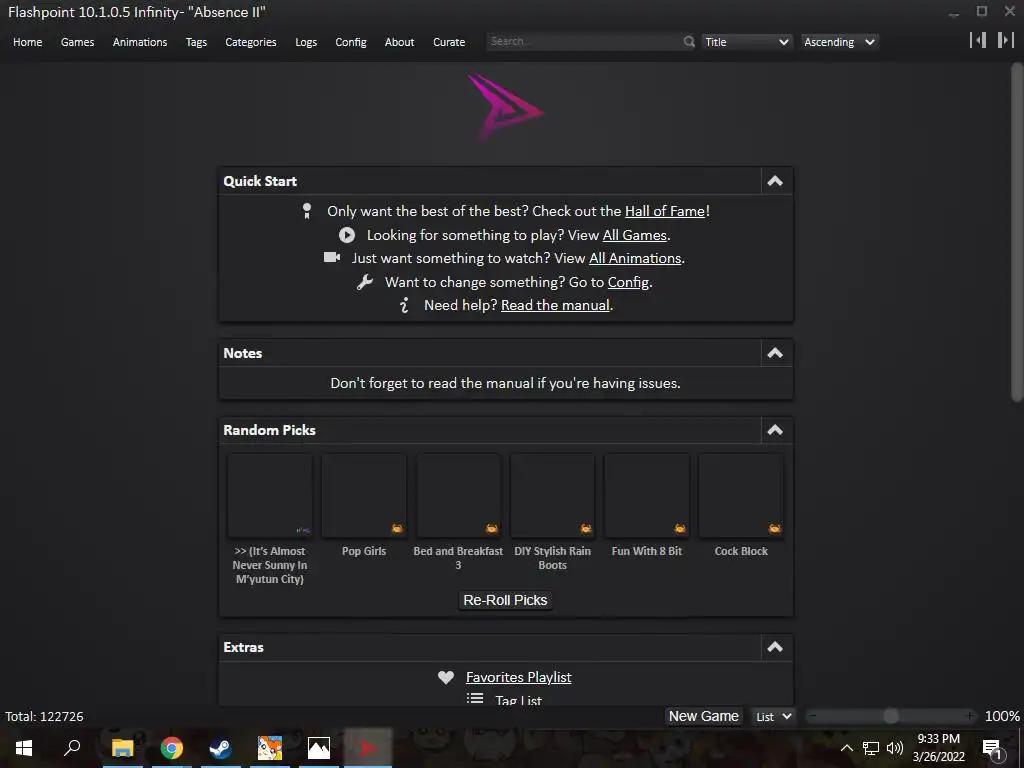Follow the Config link in Quick Start
This screenshot has width=1024, height=768.
tap(628, 282)
